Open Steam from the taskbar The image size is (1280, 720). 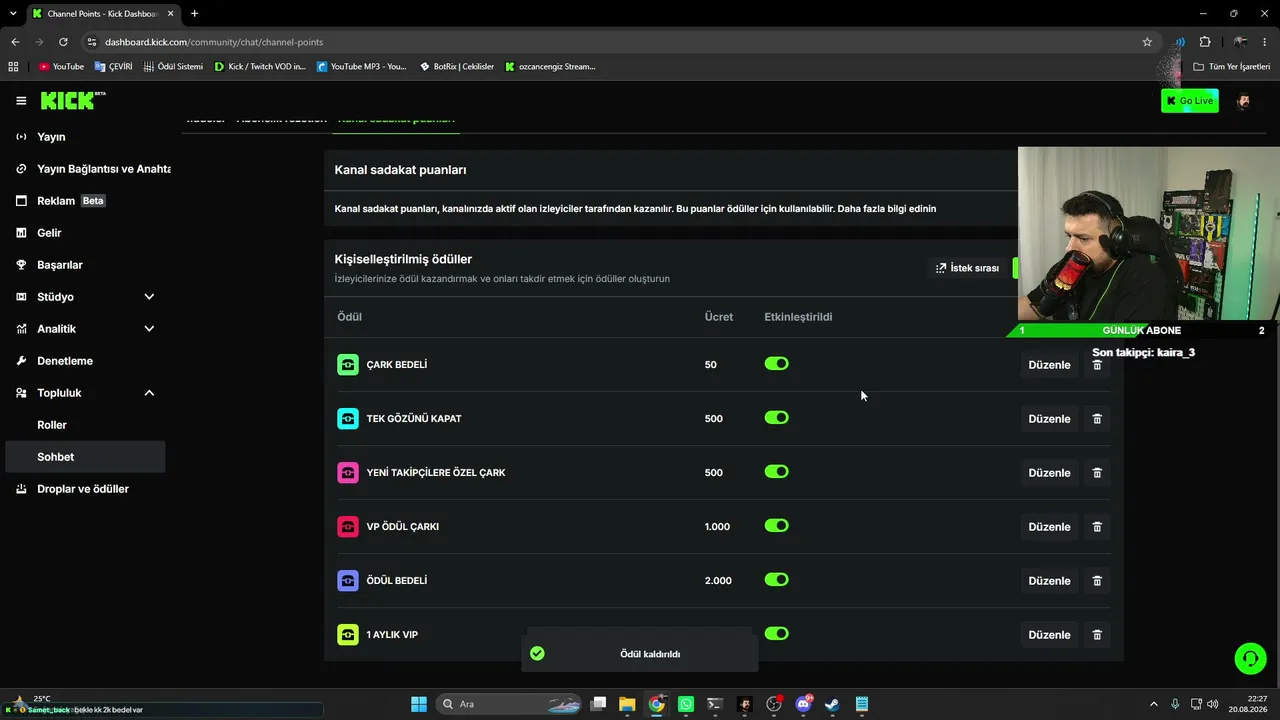(x=832, y=704)
